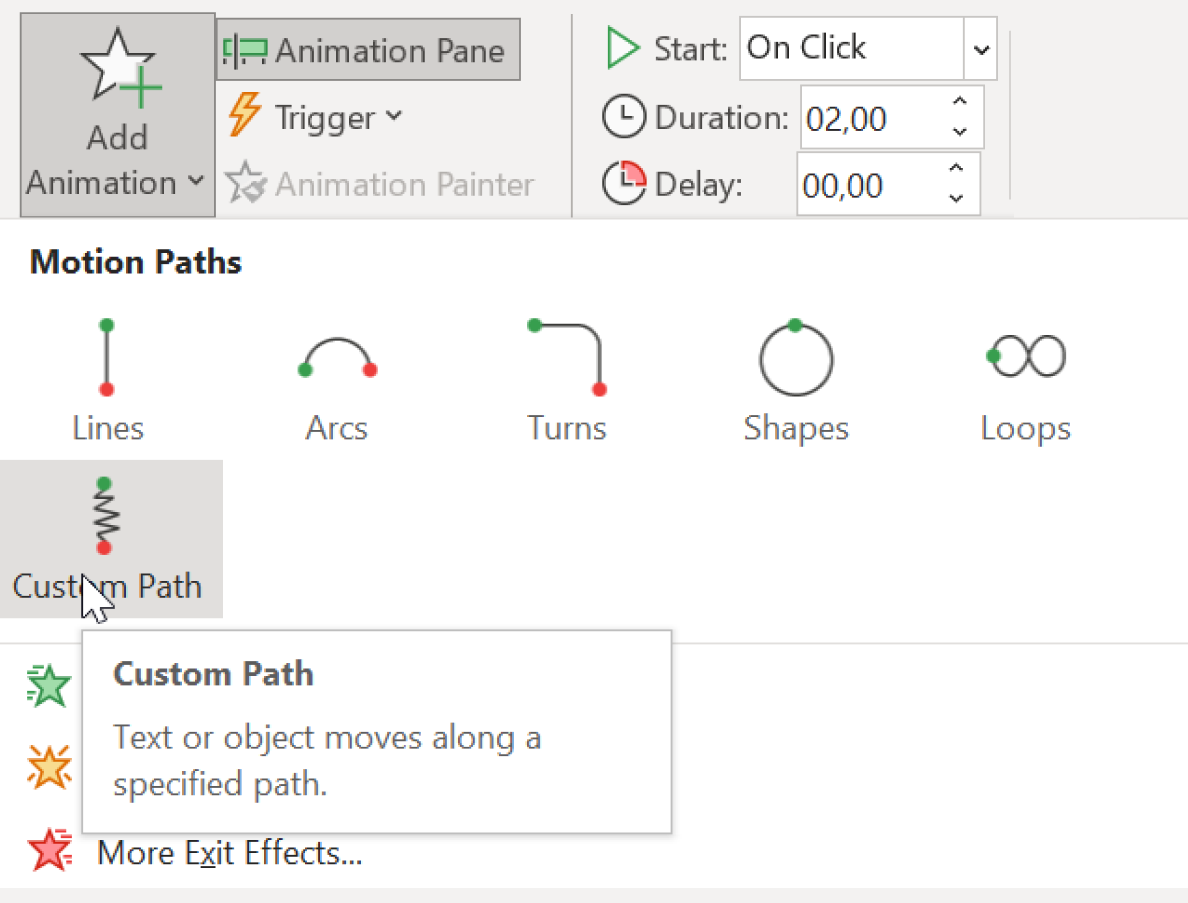The image size is (1188, 903).
Task: Select the Shapes motion path
Action: coord(795,380)
